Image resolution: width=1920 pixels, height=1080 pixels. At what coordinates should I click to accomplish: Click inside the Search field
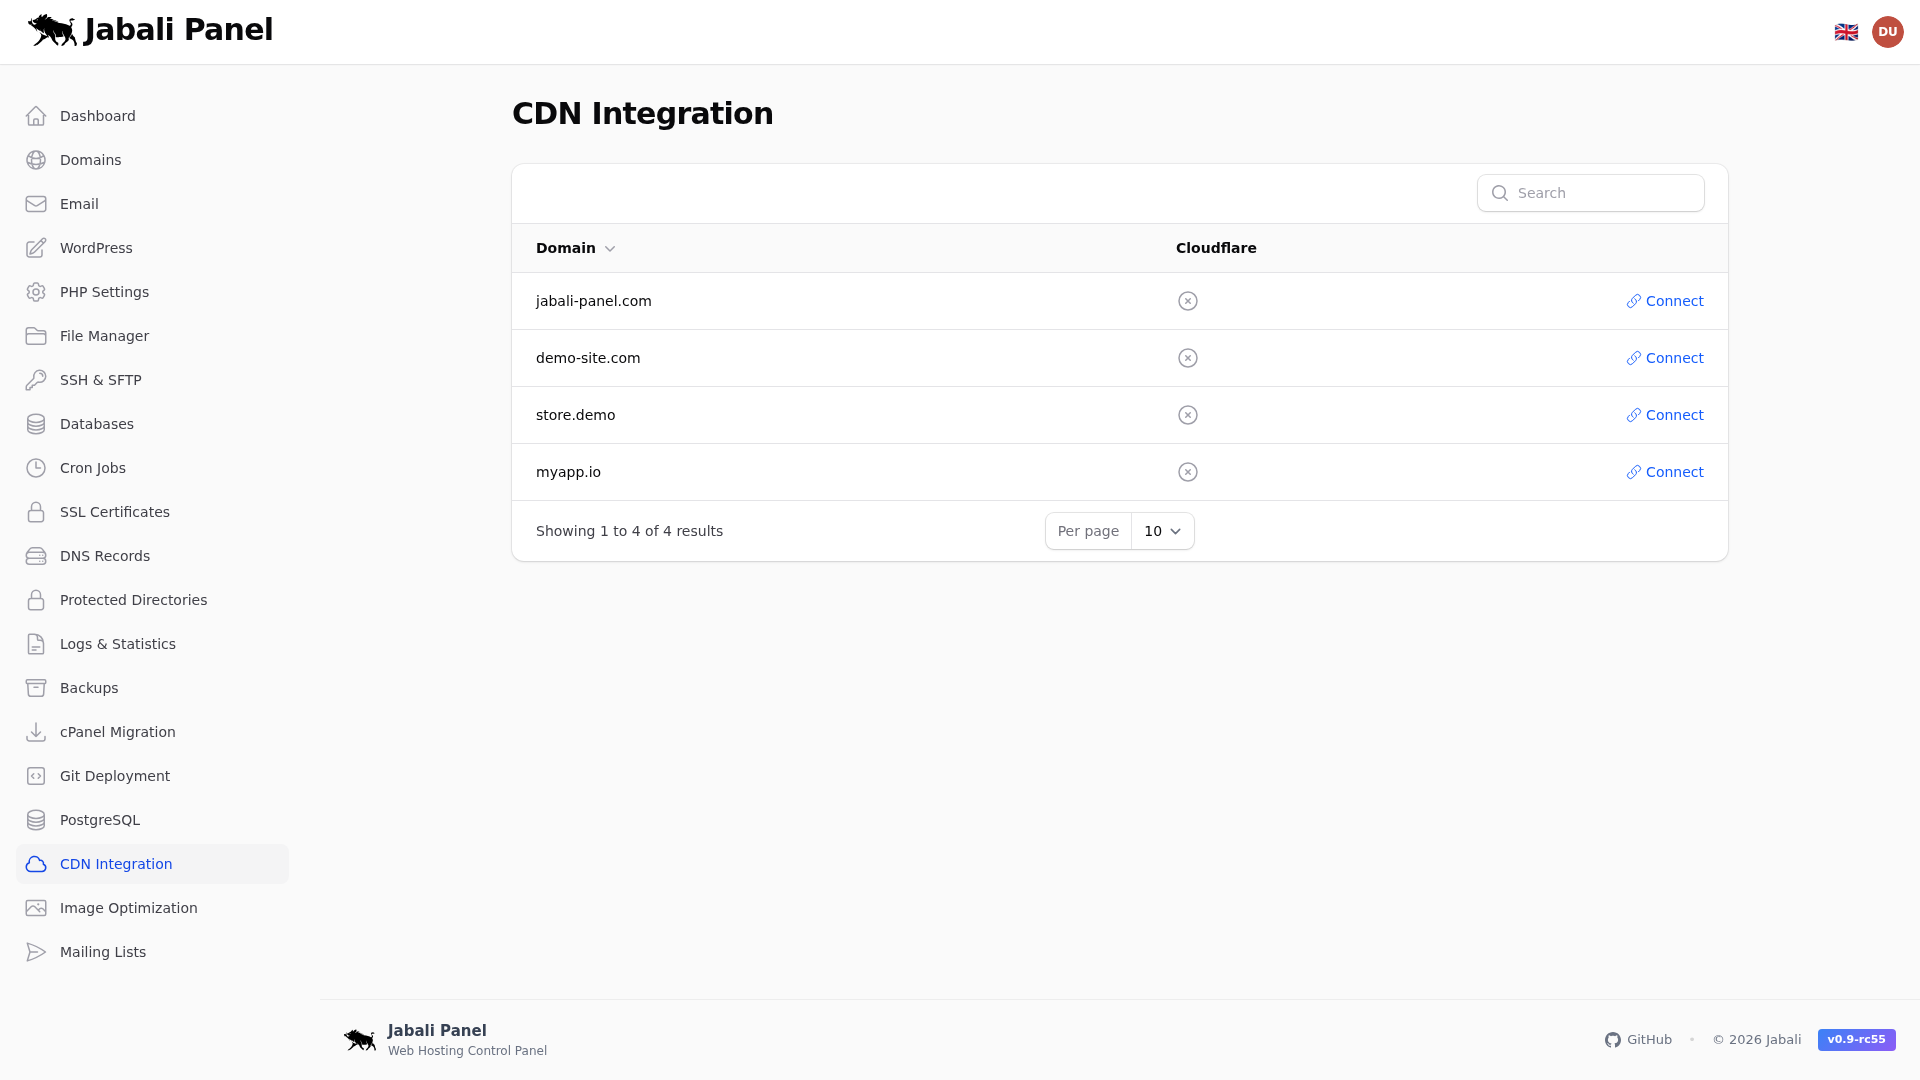coord(1590,193)
